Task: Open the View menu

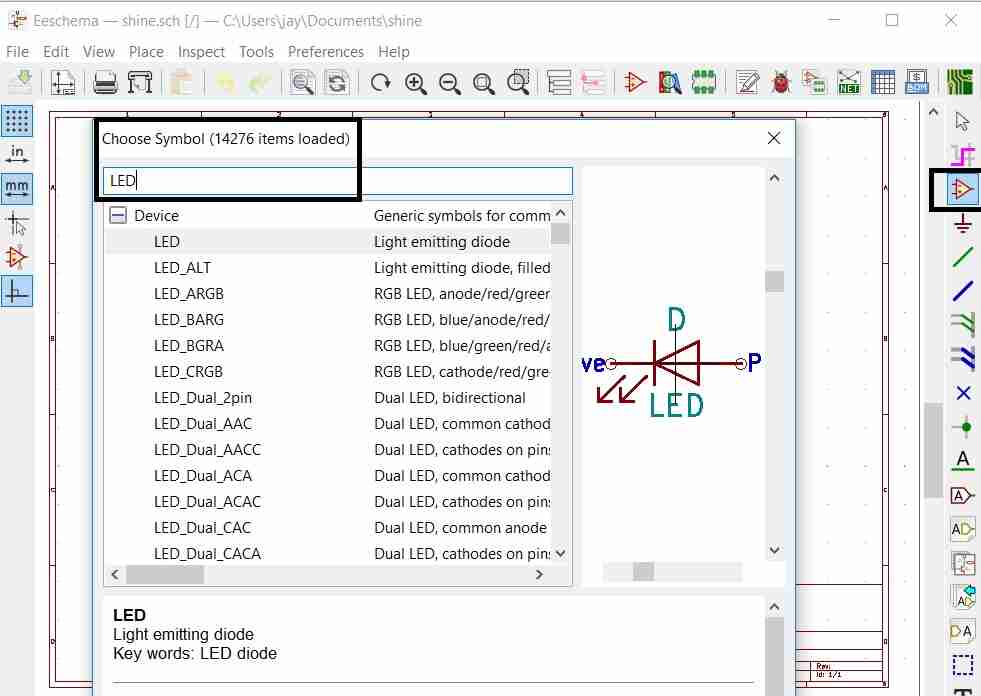Action: click(x=99, y=51)
